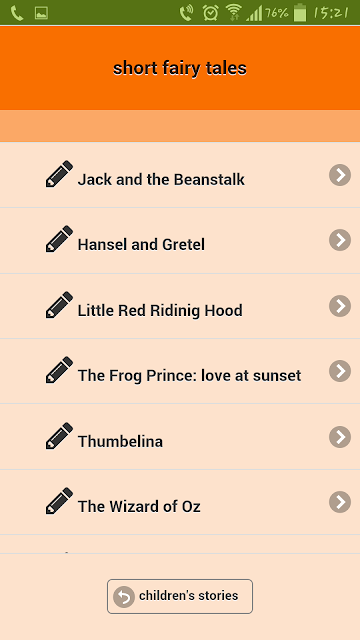Tap pencil icon beside Hansel and Gretel
Screen dimensions: 360x640
pyautogui.click(x=59, y=239)
